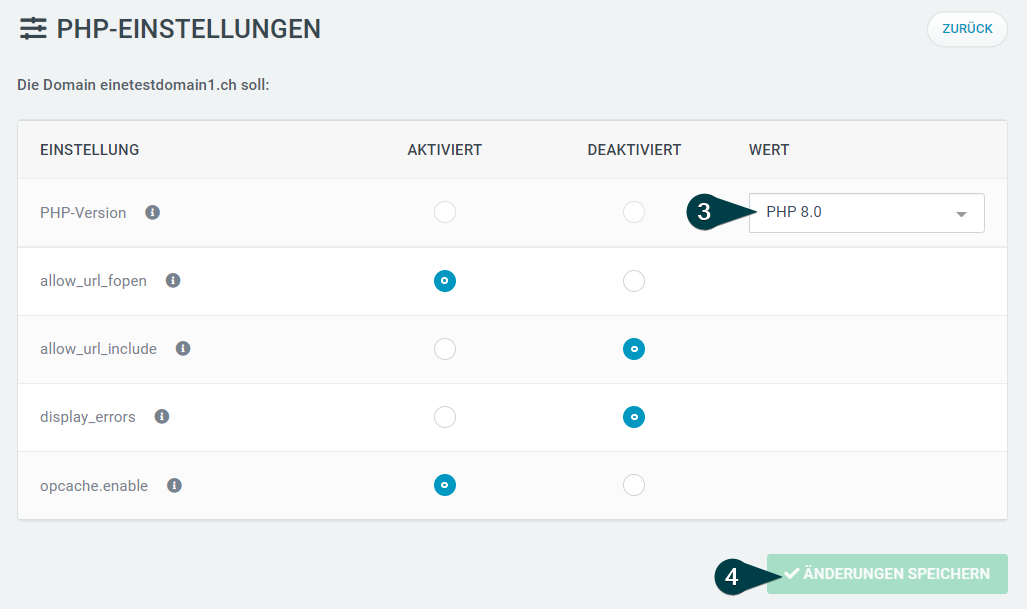Open info tooltip for allow_url_fopen
This screenshot has width=1027, height=609.
tap(173, 280)
